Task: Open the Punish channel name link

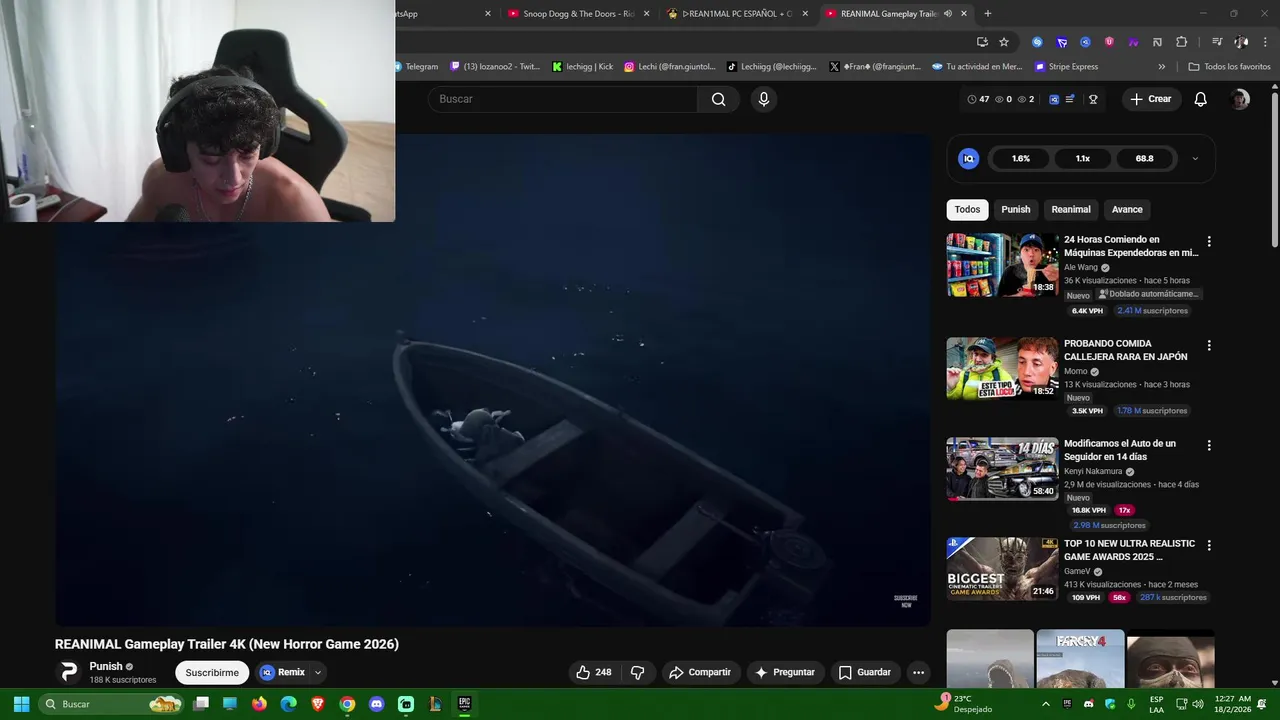Action: click(x=106, y=666)
